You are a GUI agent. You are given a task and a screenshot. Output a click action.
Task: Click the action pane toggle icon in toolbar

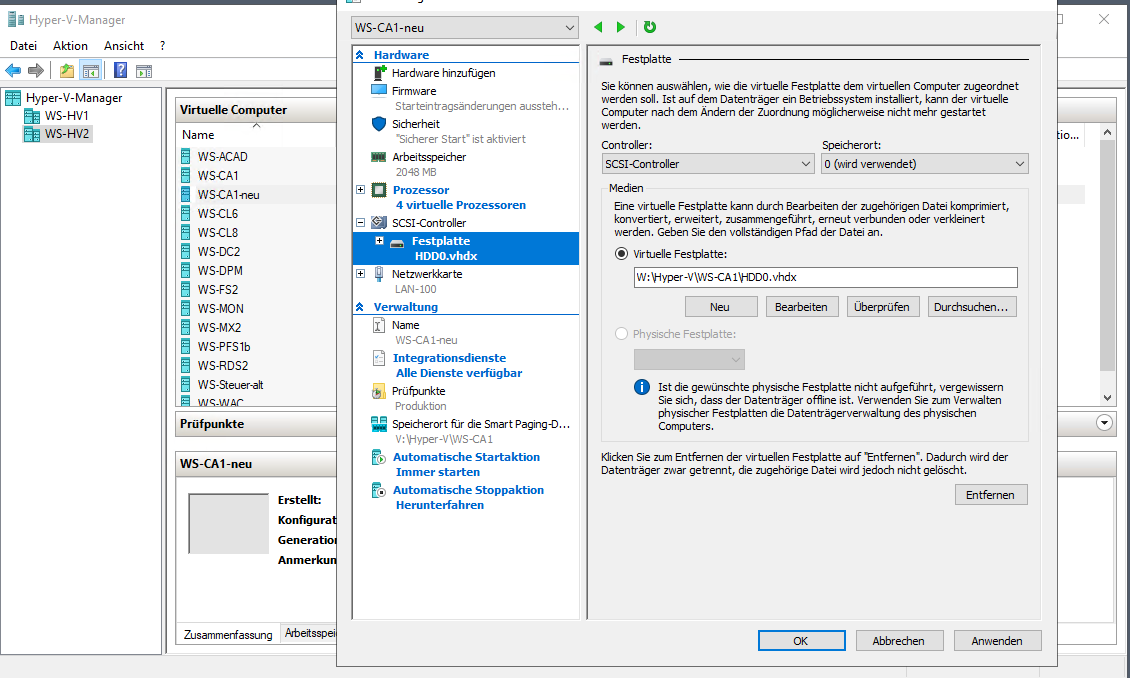coord(144,71)
